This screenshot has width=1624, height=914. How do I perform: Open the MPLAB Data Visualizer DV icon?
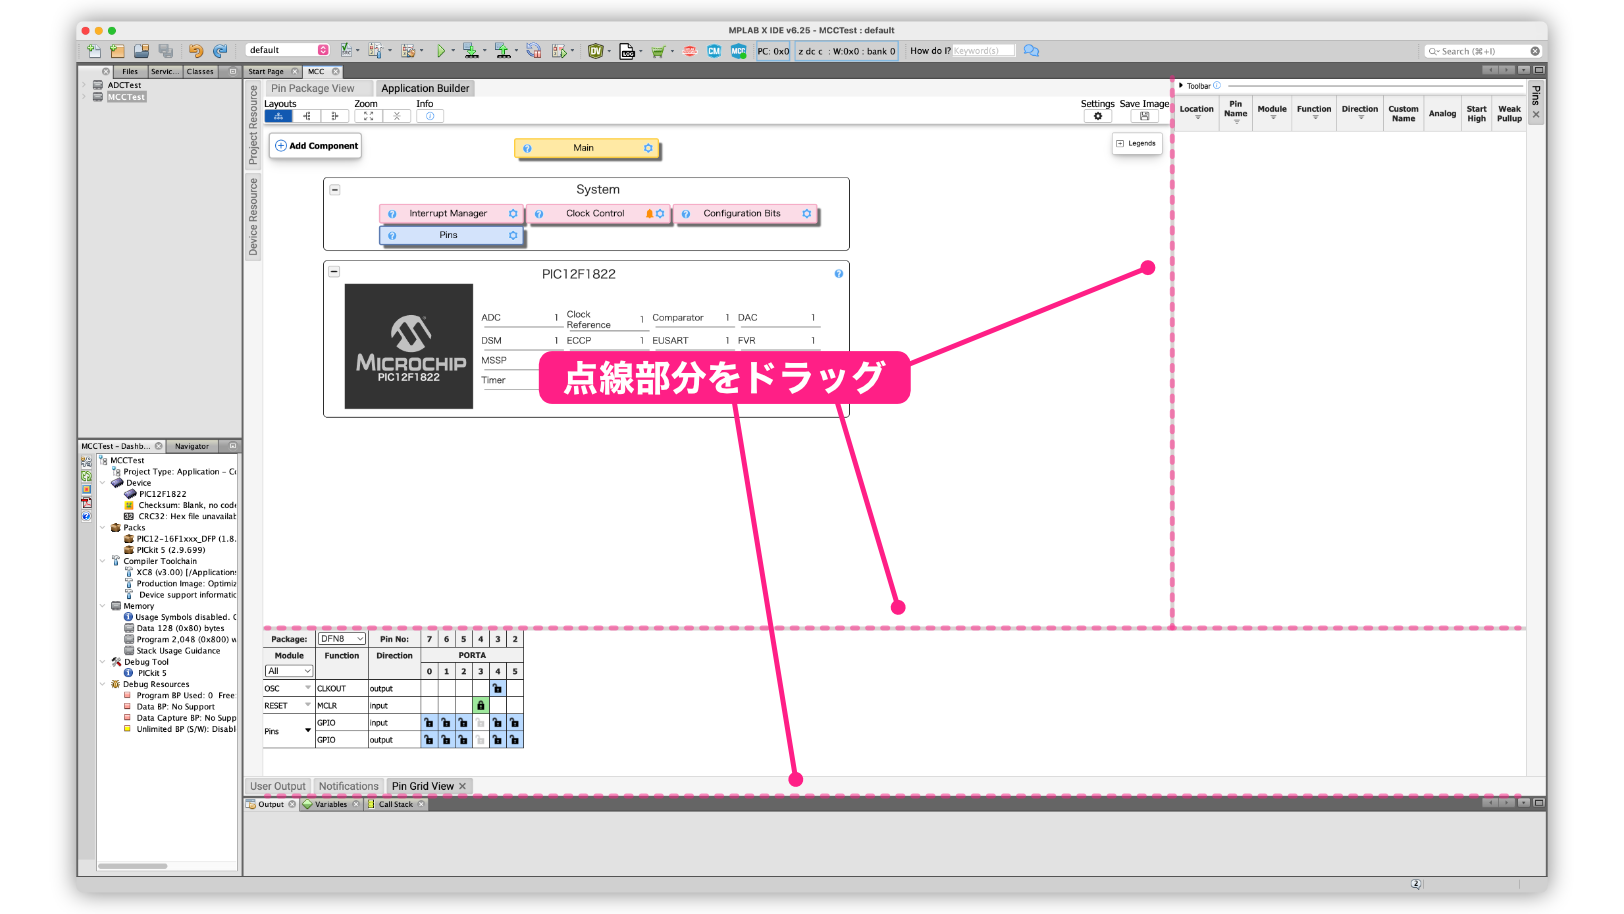[596, 51]
